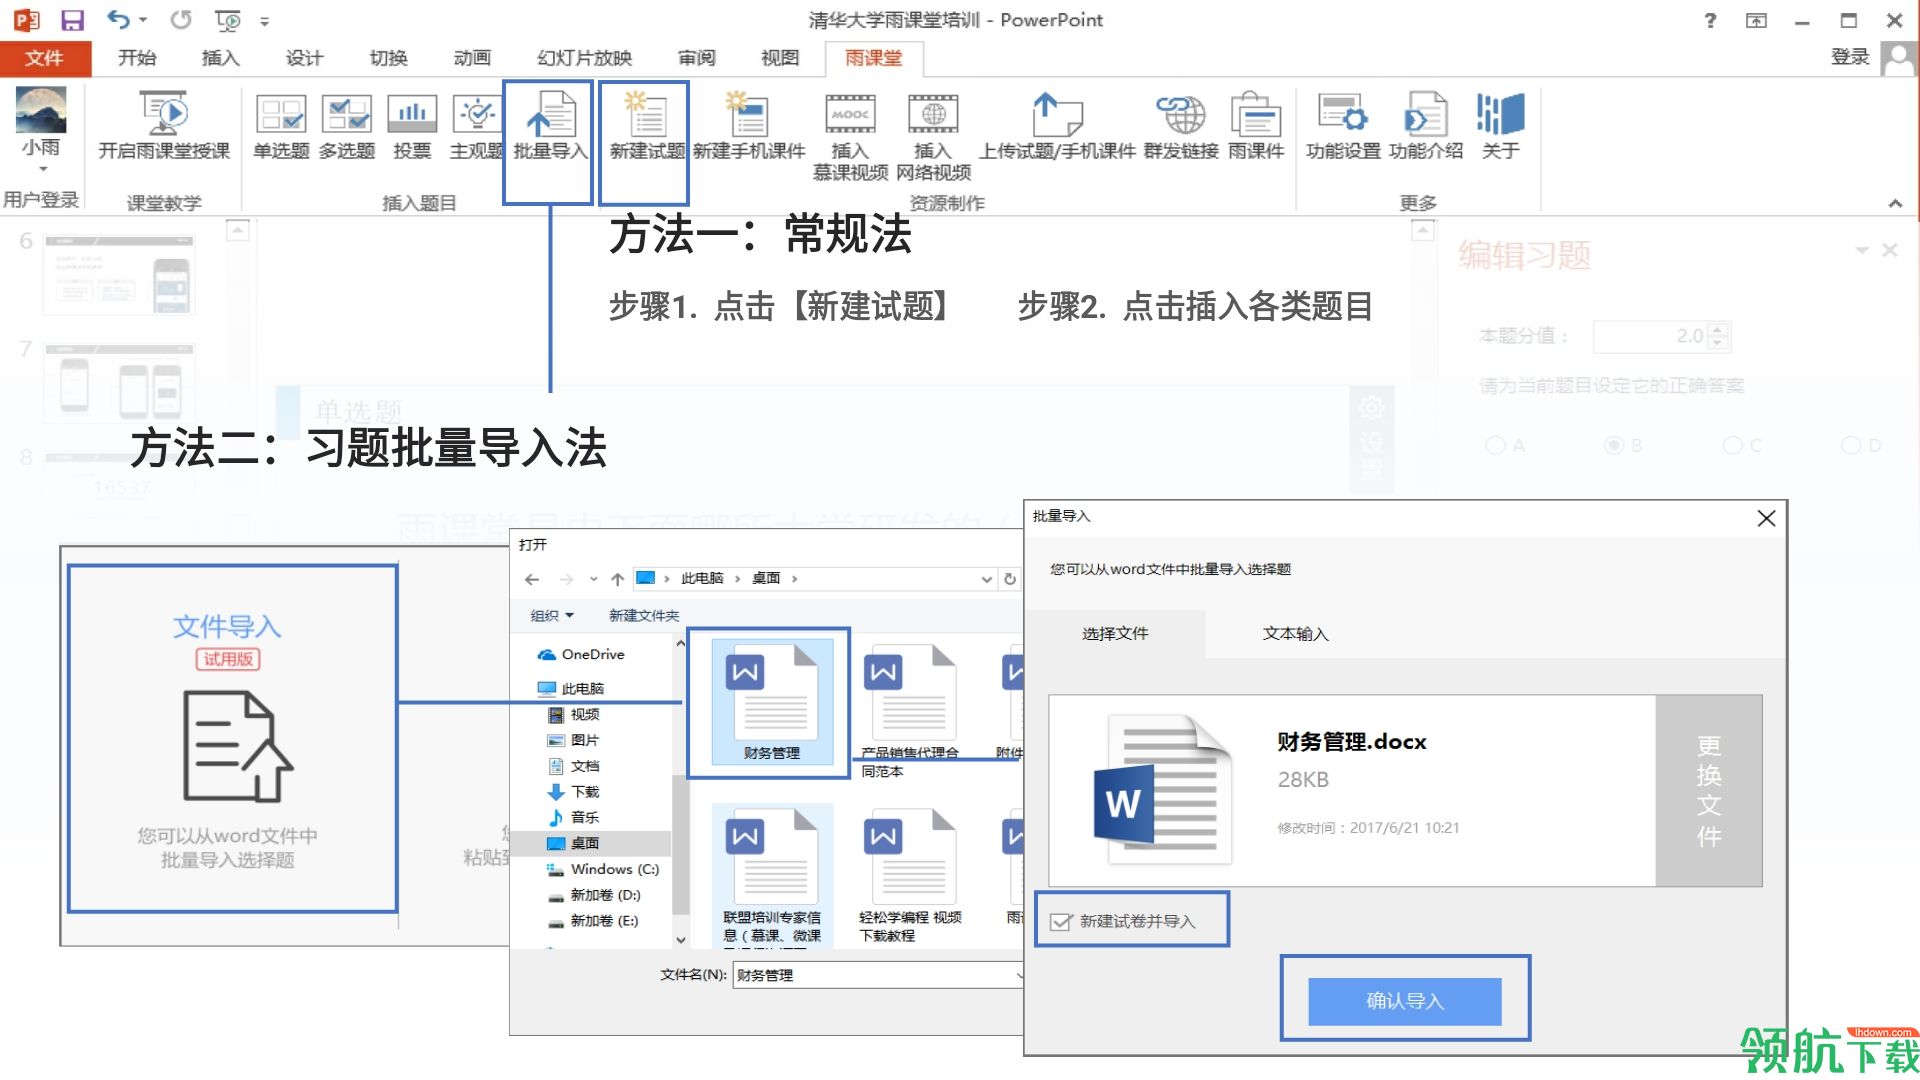The width and height of the screenshot is (1920, 1080).
Task: Insert a 主观题 question
Action: pos(475,126)
